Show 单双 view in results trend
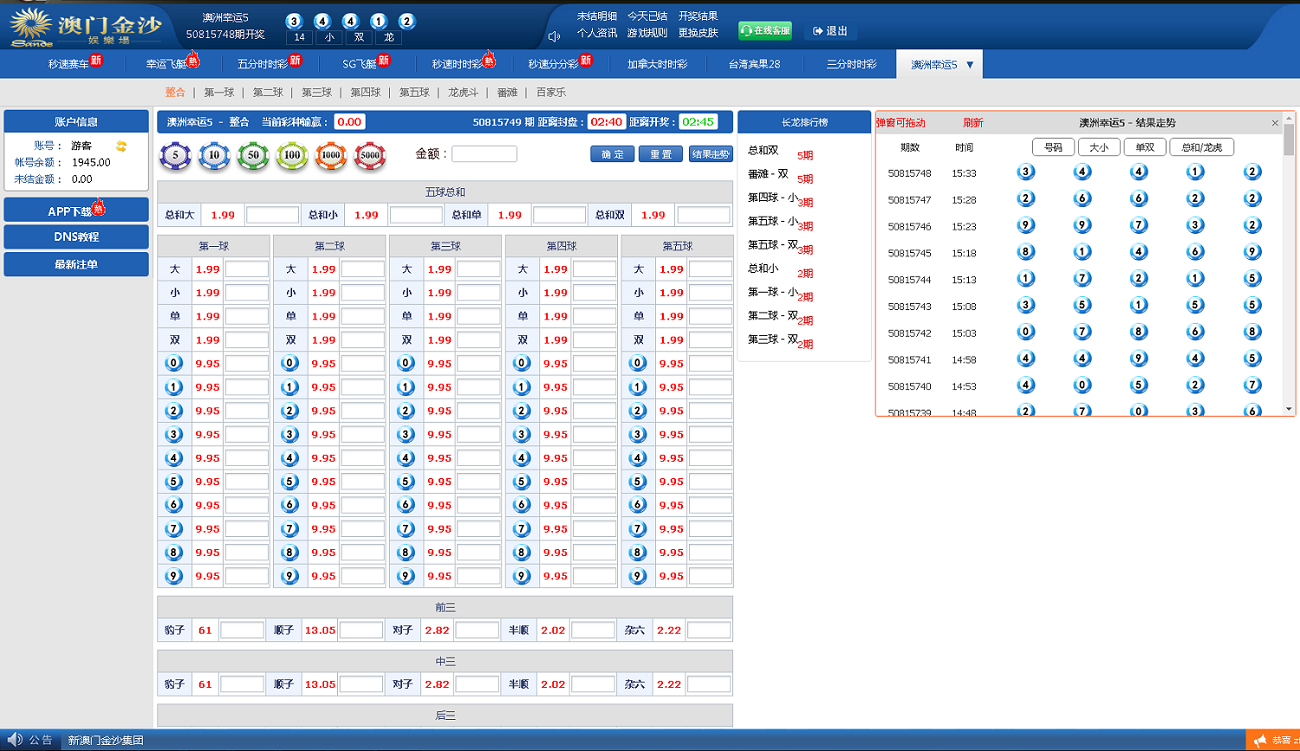The image size is (1300, 751). [x=1144, y=147]
